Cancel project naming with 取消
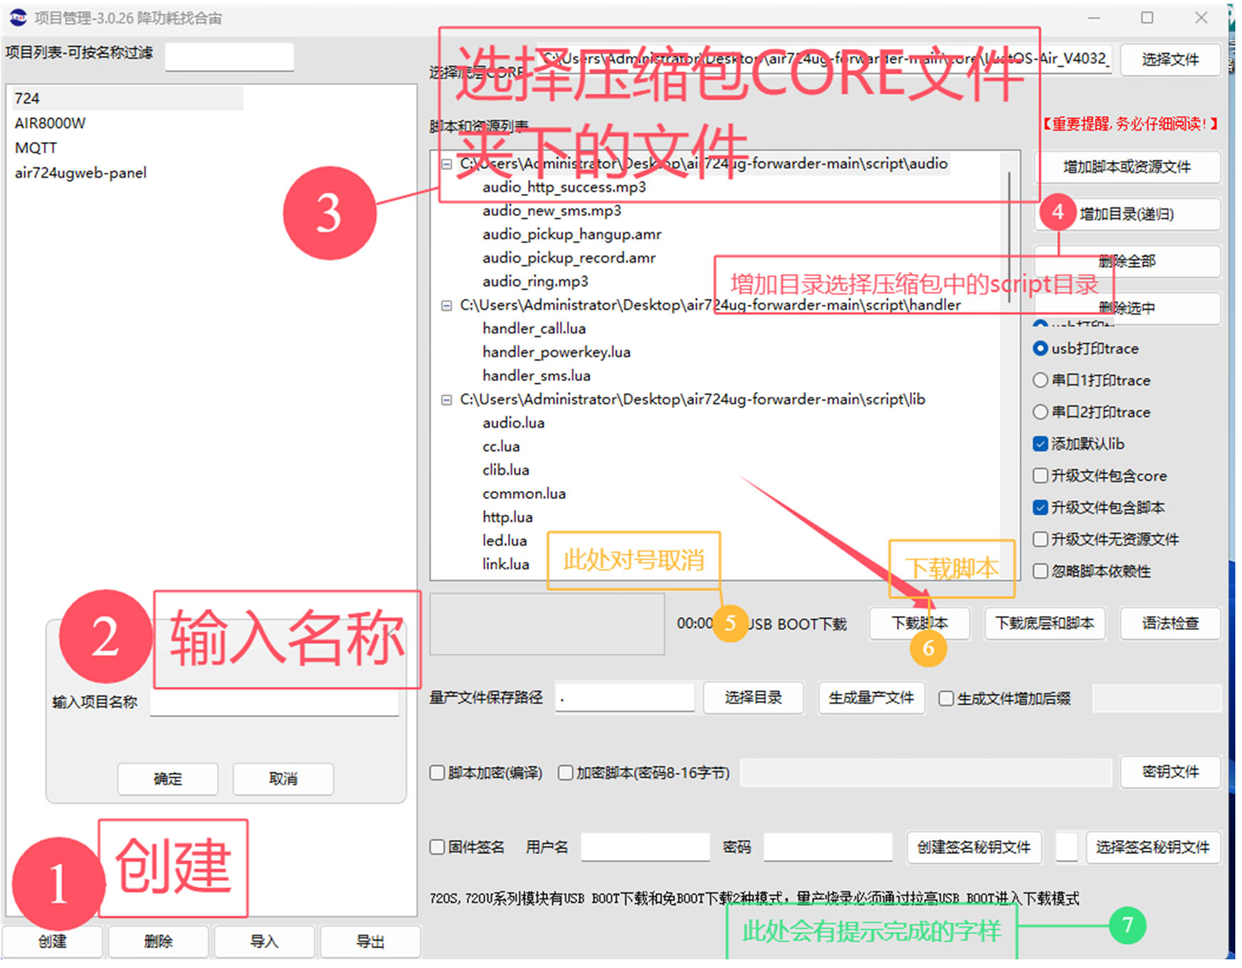The width and height of the screenshot is (1242, 968). tap(283, 778)
